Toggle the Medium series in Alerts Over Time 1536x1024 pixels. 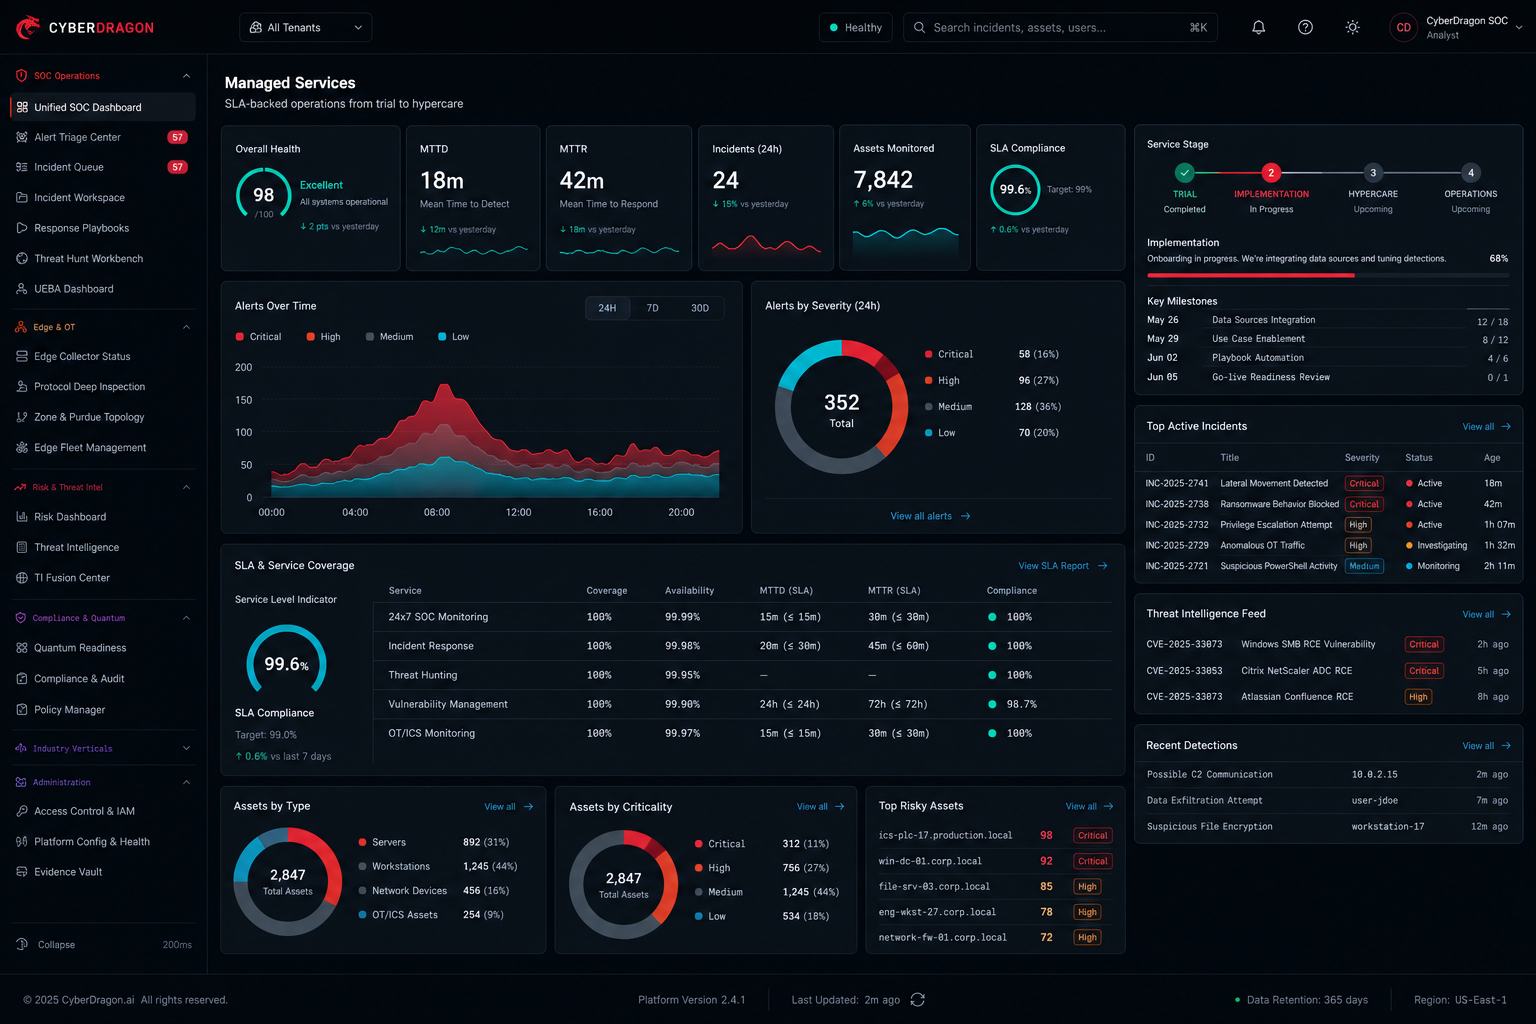click(x=389, y=337)
